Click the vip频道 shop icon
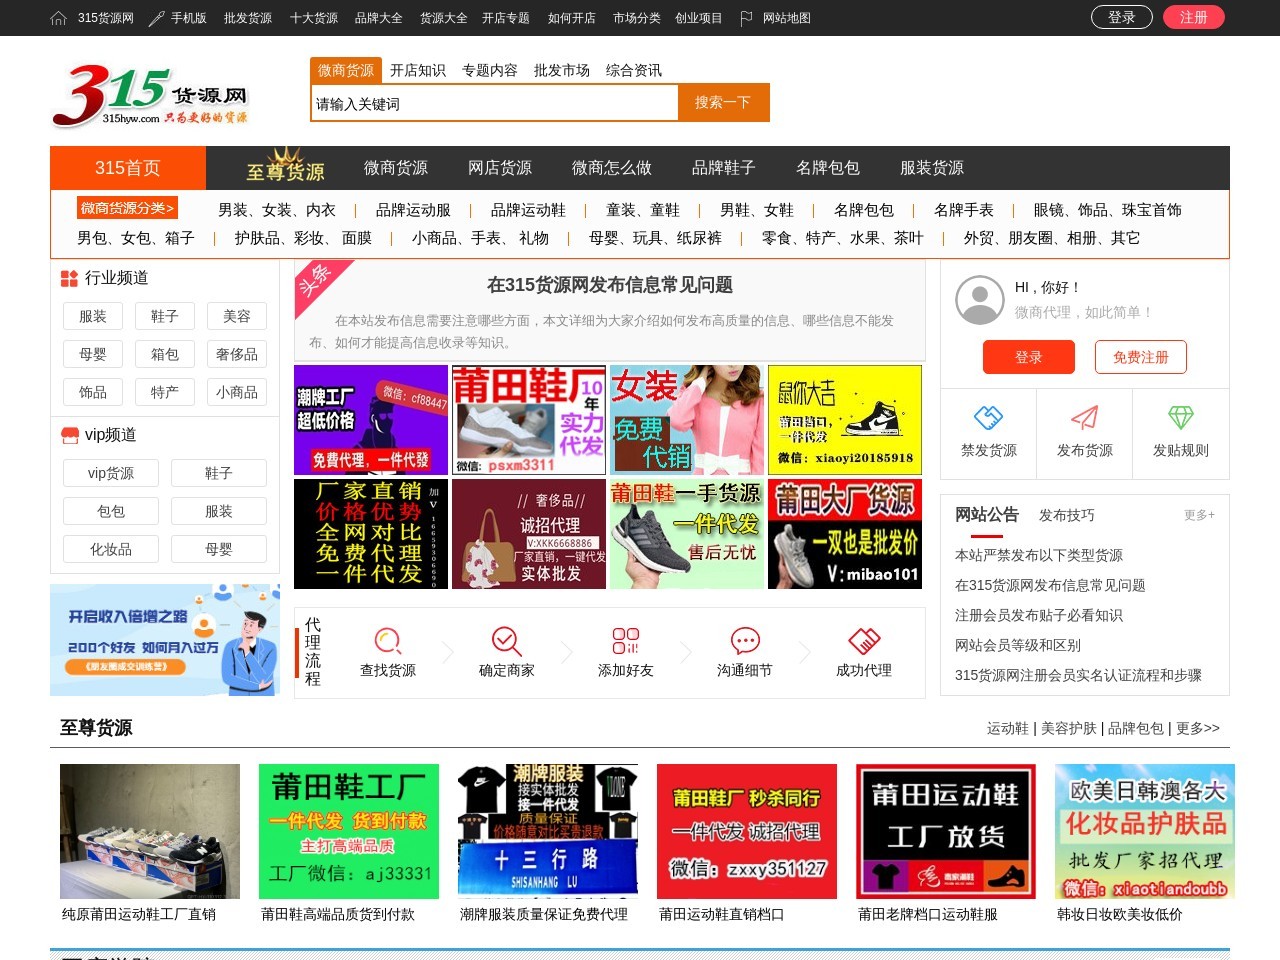Image resolution: width=1280 pixels, height=960 pixels. pos(69,435)
